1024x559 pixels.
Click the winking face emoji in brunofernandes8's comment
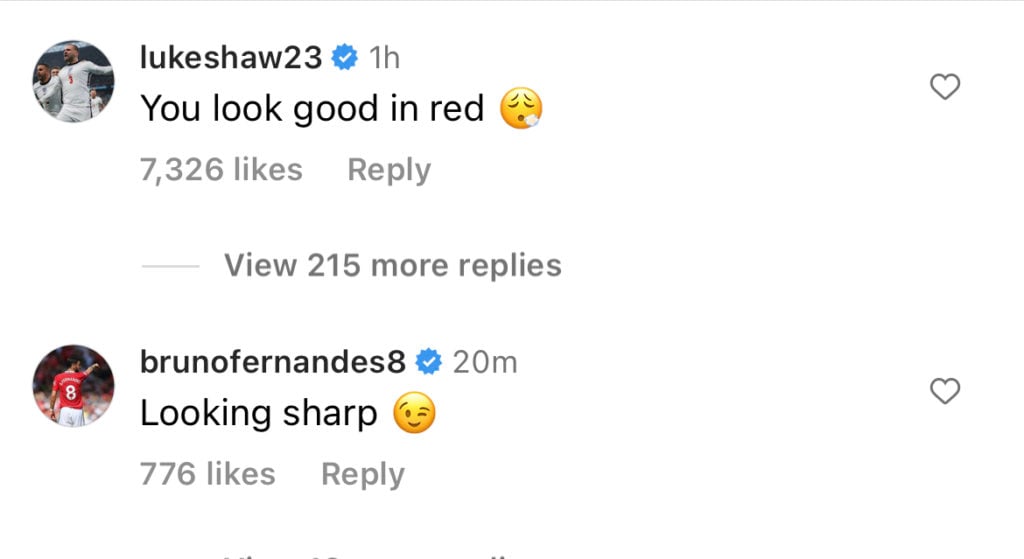click(414, 413)
